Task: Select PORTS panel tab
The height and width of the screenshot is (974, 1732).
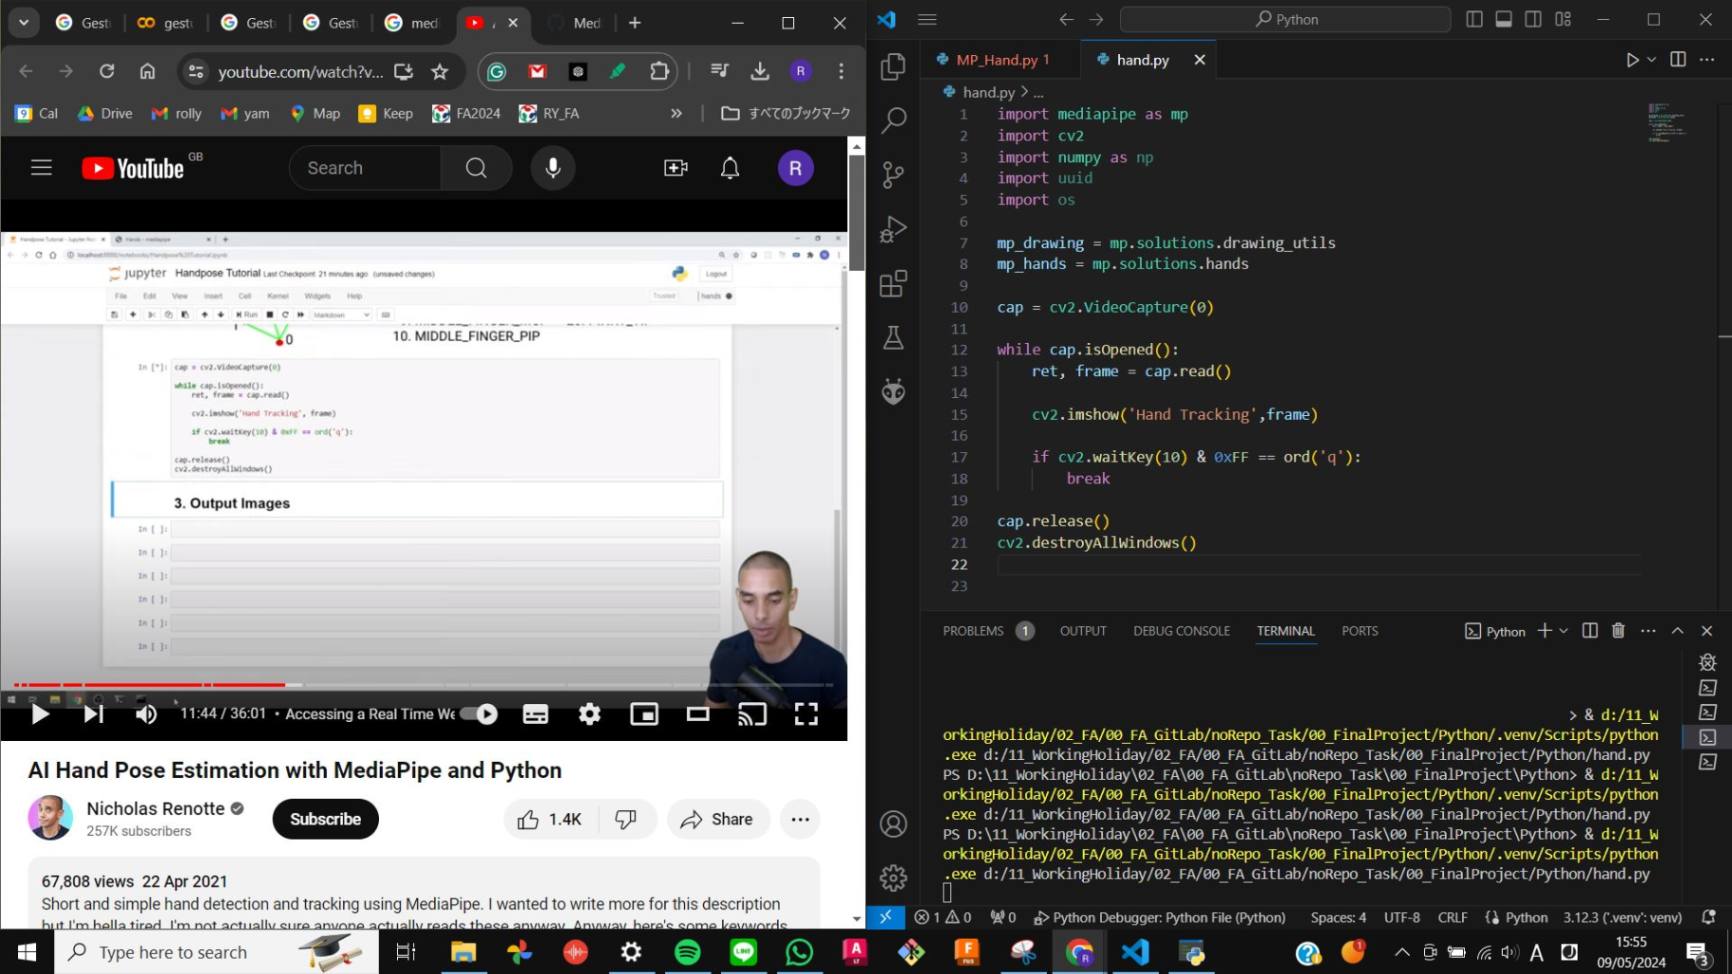Action: (1360, 631)
